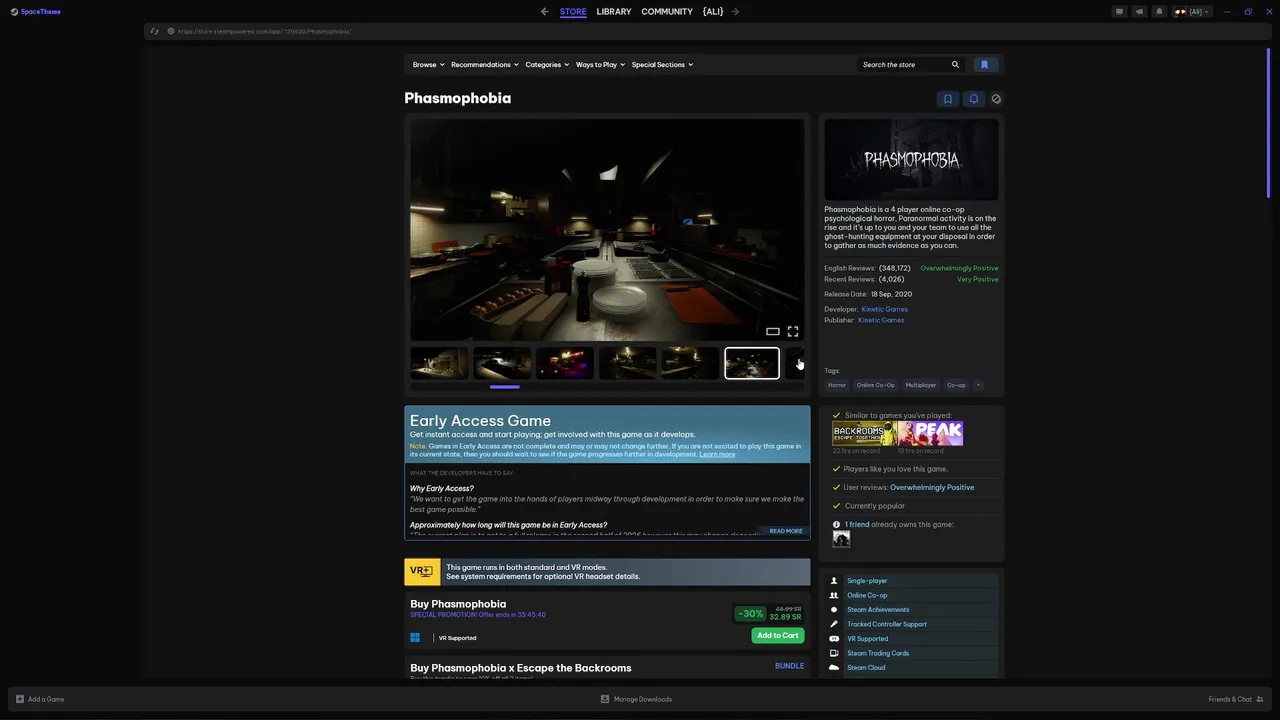Click the SpaceTheme Steam logo
This screenshot has width=1280, height=720.
(35, 12)
